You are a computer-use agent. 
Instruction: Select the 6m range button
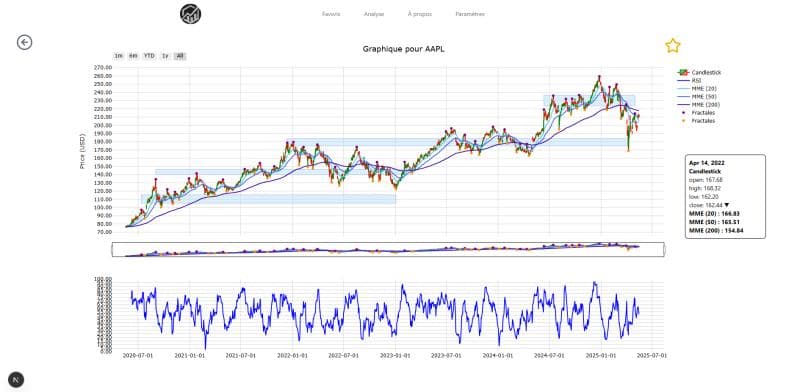[x=133, y=56]
